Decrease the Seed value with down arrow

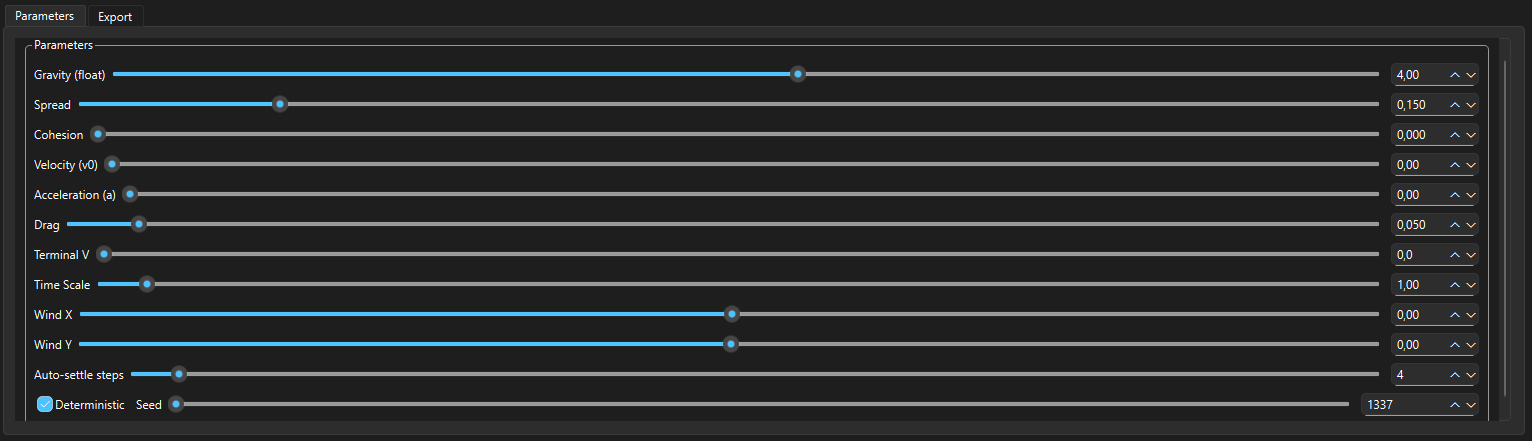(1470, 405)
